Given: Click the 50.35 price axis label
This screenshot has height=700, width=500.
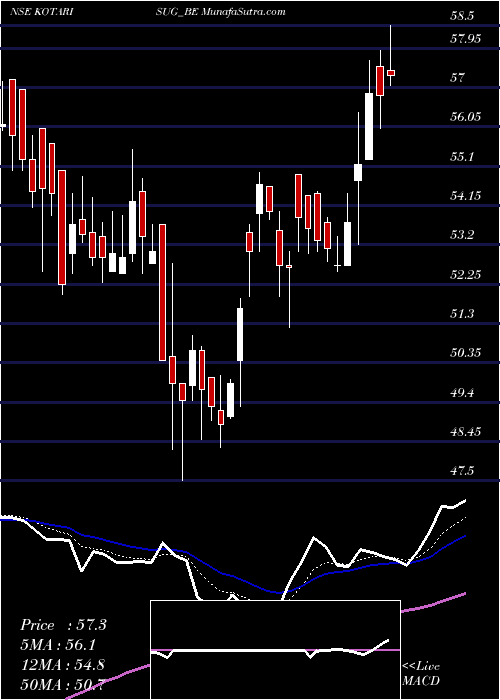Looking at the screenshot, I should [466, 353].
